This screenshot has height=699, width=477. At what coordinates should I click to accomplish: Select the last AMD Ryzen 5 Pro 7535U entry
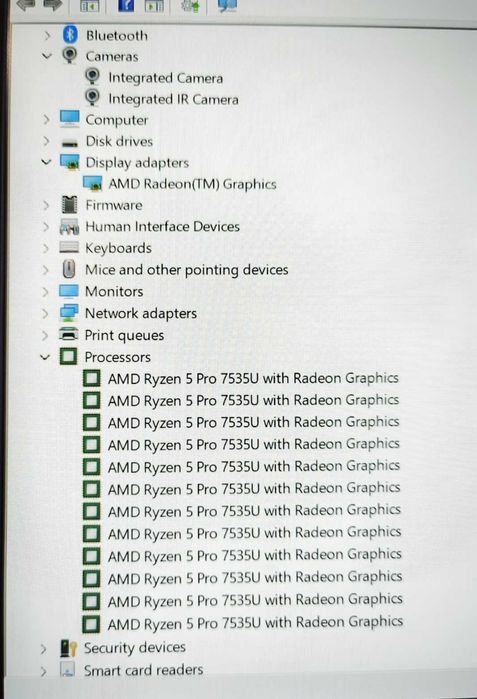tap(255, 623)
